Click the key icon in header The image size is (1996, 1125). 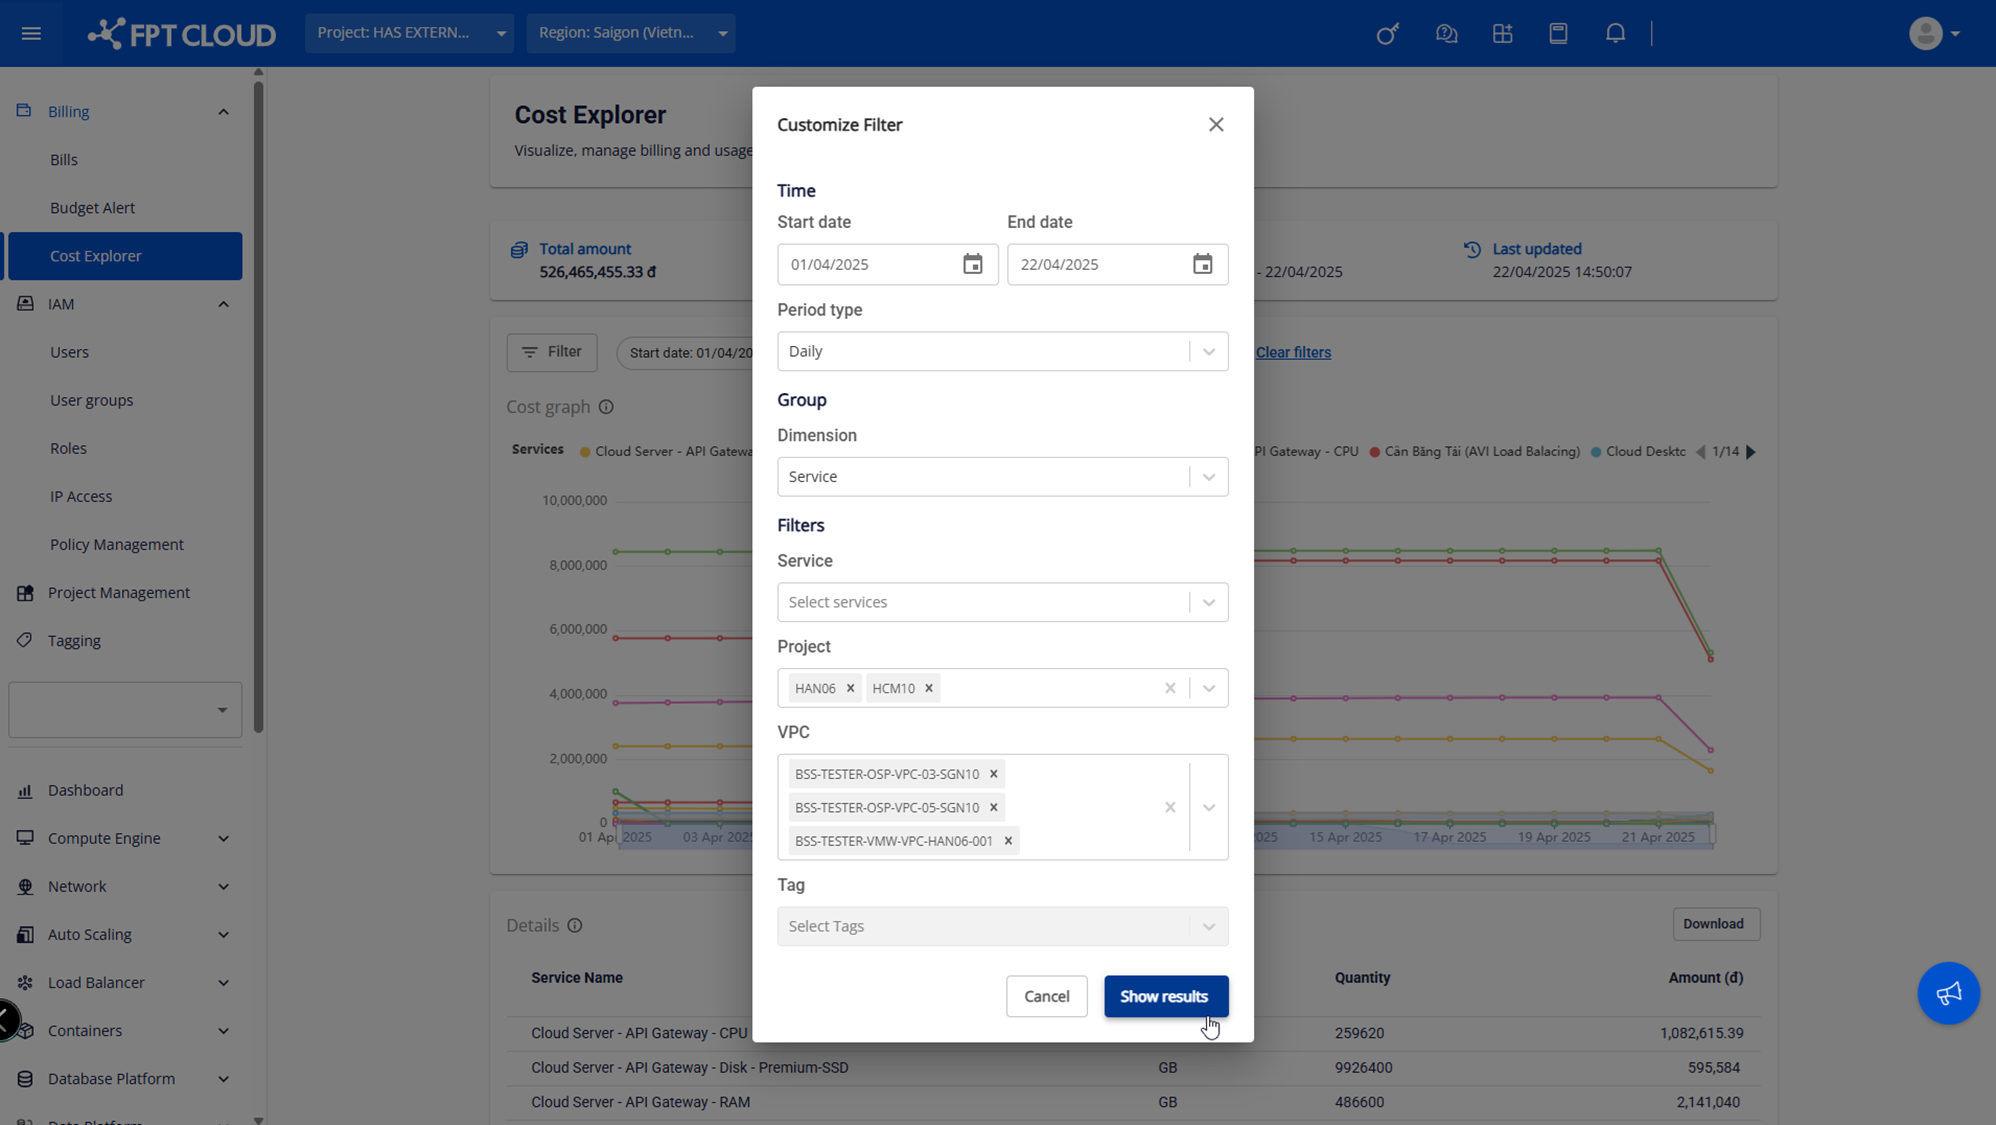[x=1387, y=33]
